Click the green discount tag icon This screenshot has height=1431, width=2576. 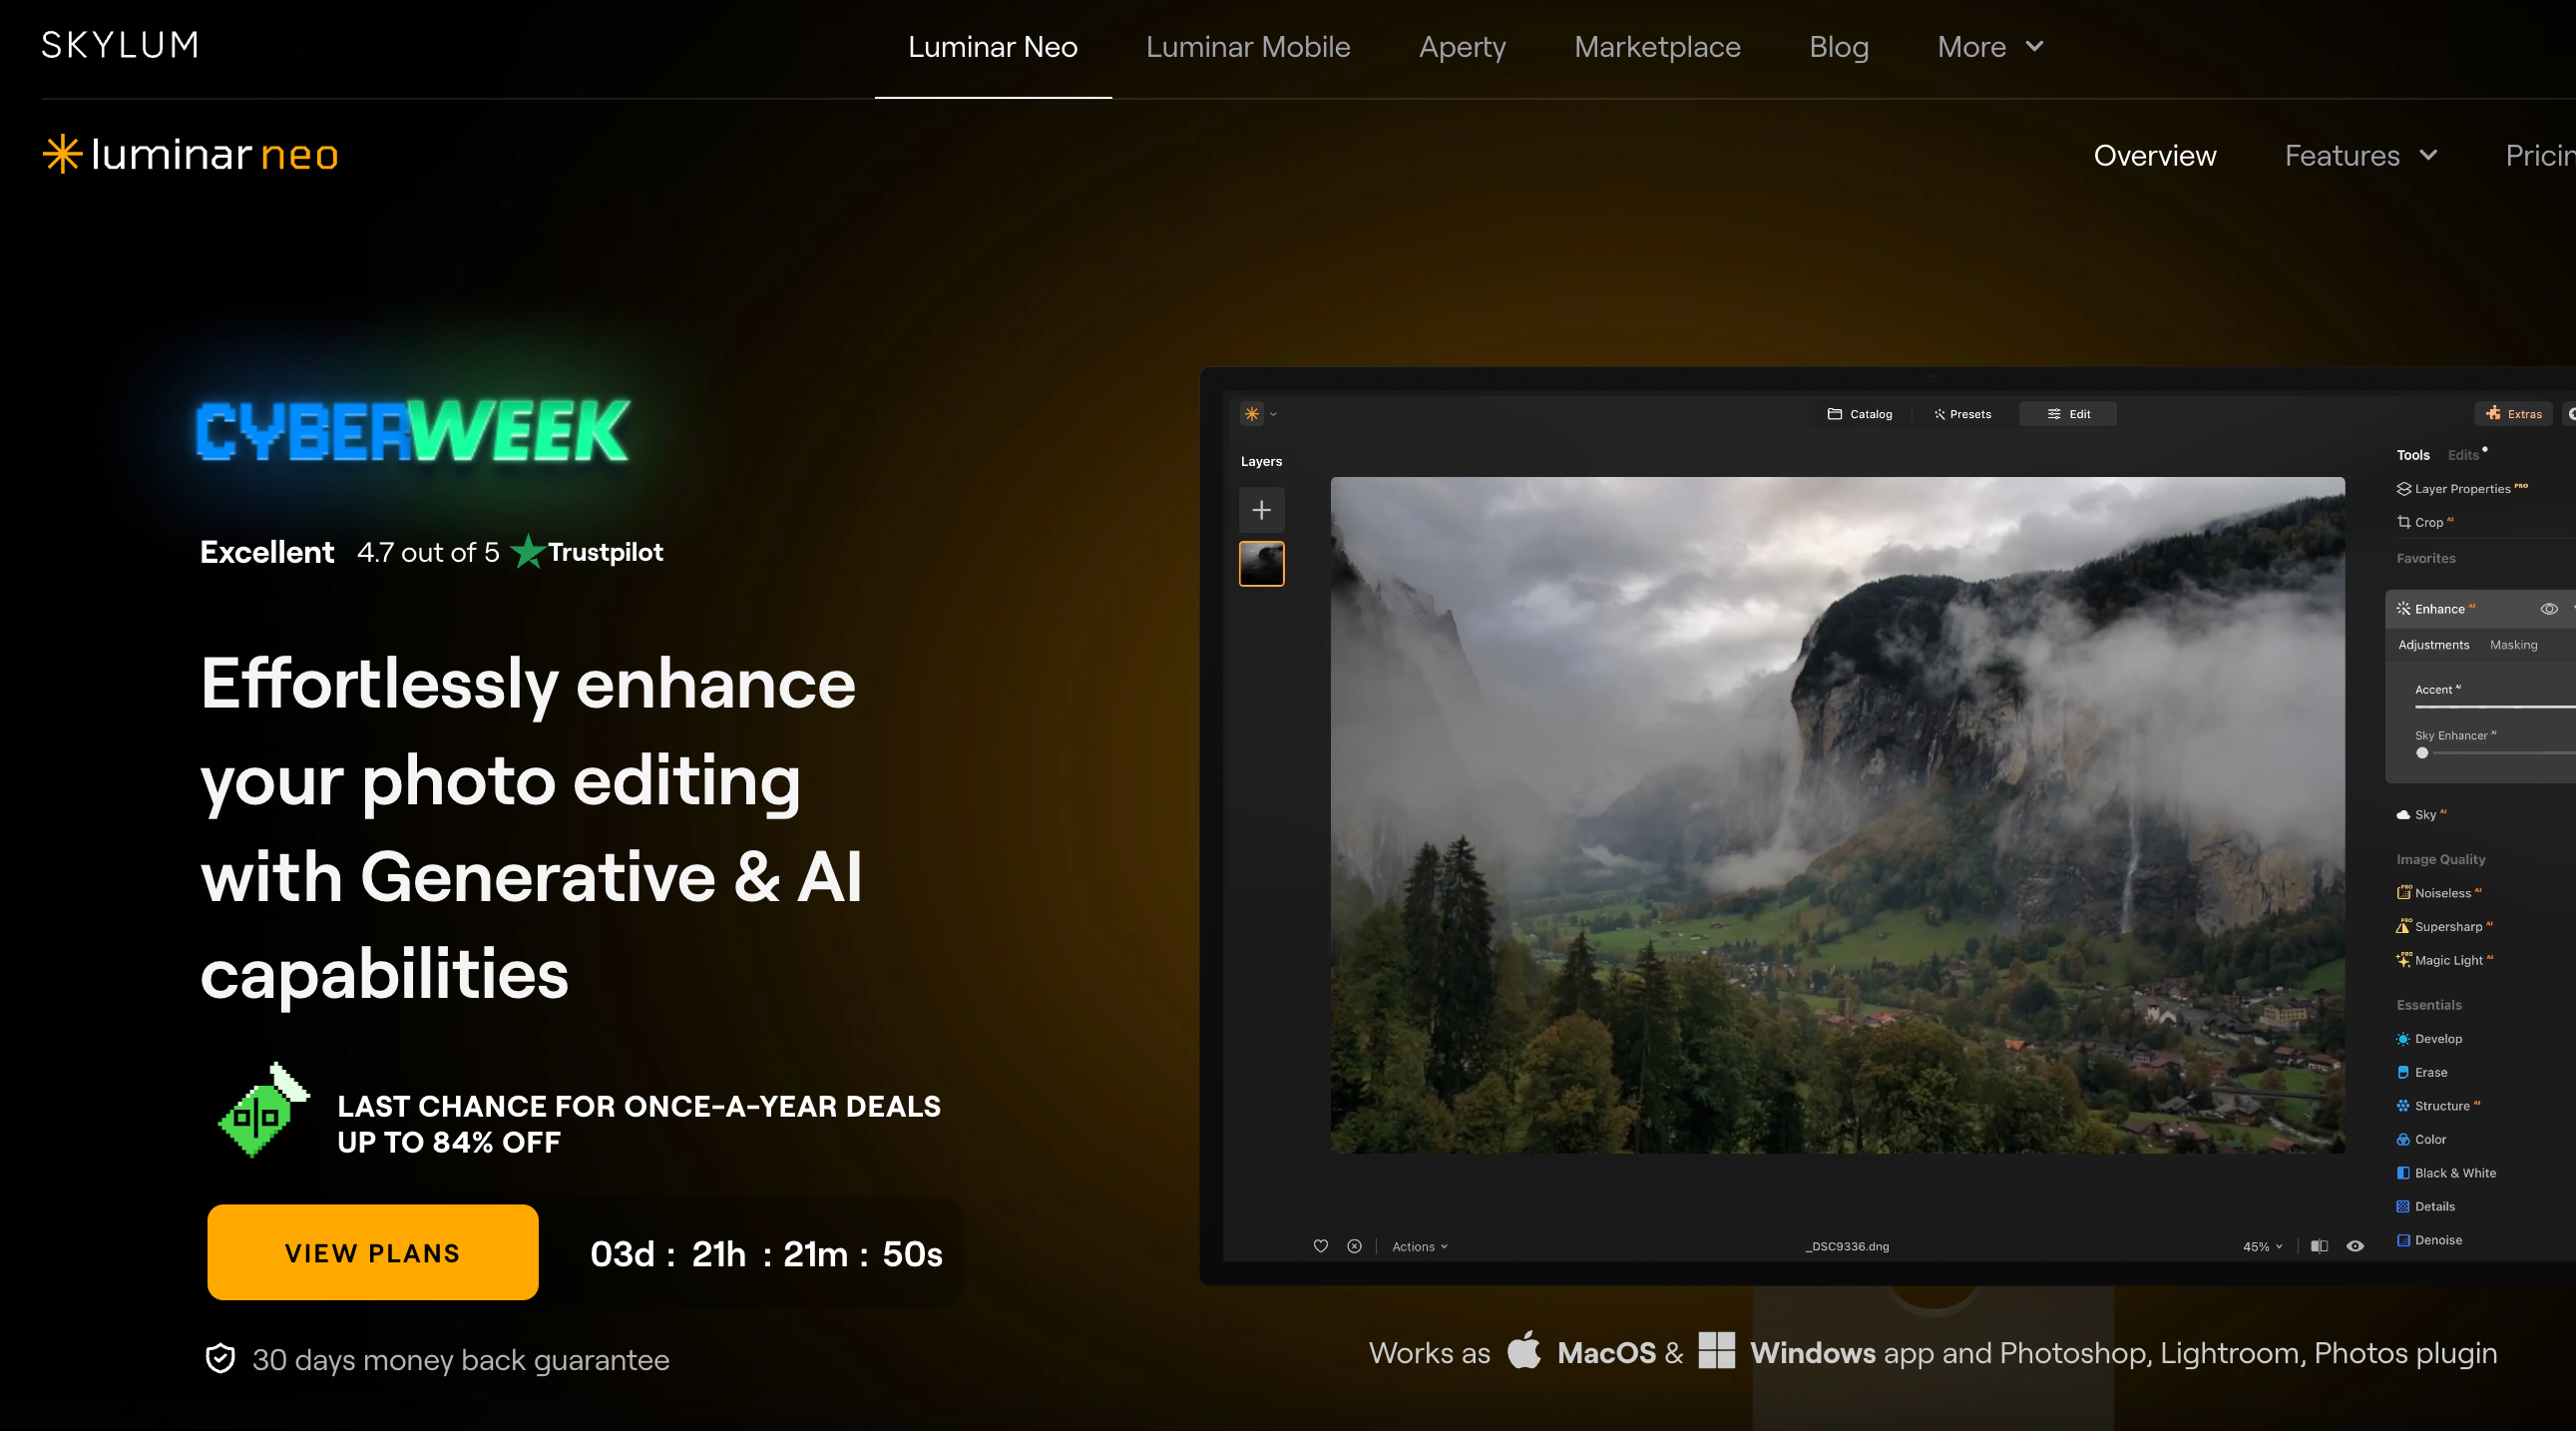(262, 1111)
